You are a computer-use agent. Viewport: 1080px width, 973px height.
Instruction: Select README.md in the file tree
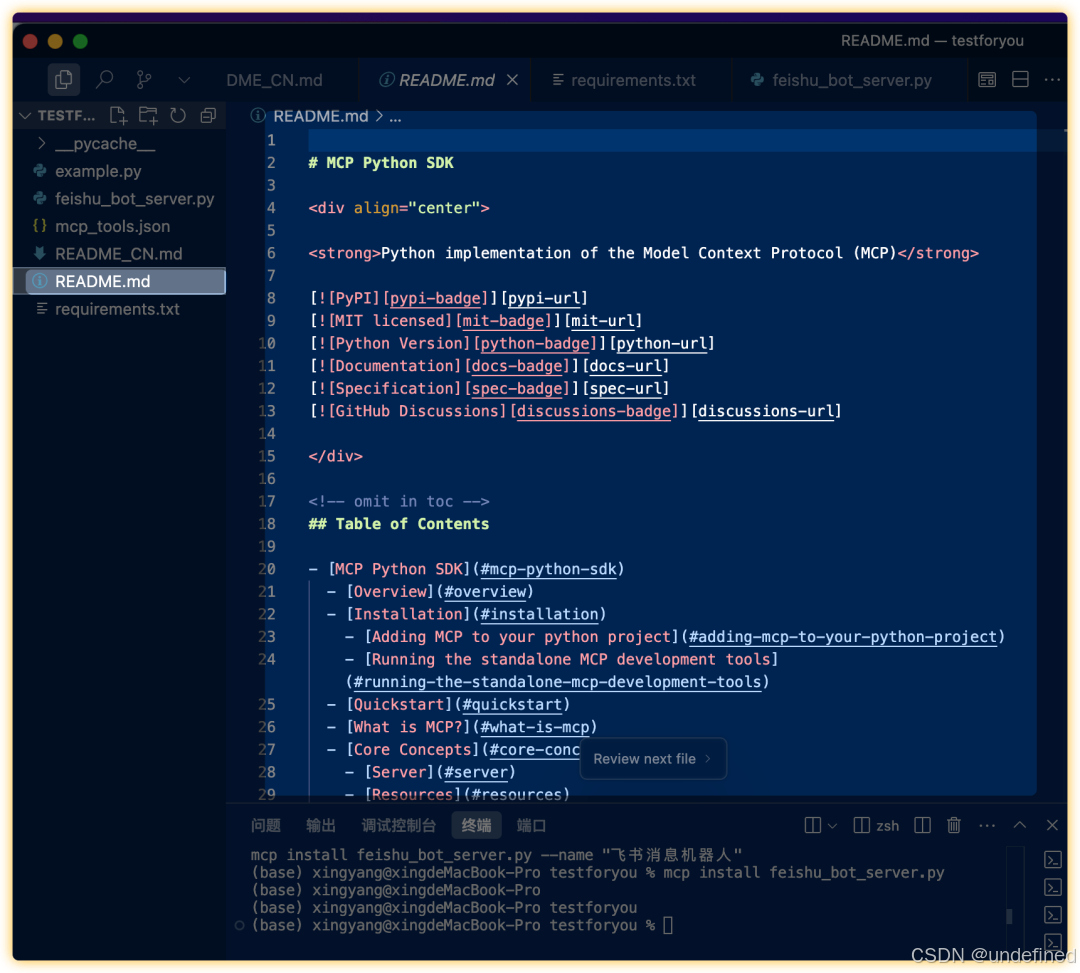pos(119,281)
